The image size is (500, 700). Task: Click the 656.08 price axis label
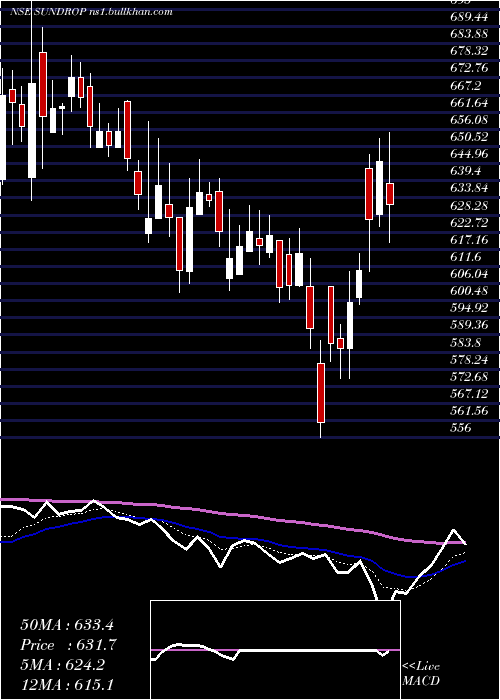coord(469,120)
